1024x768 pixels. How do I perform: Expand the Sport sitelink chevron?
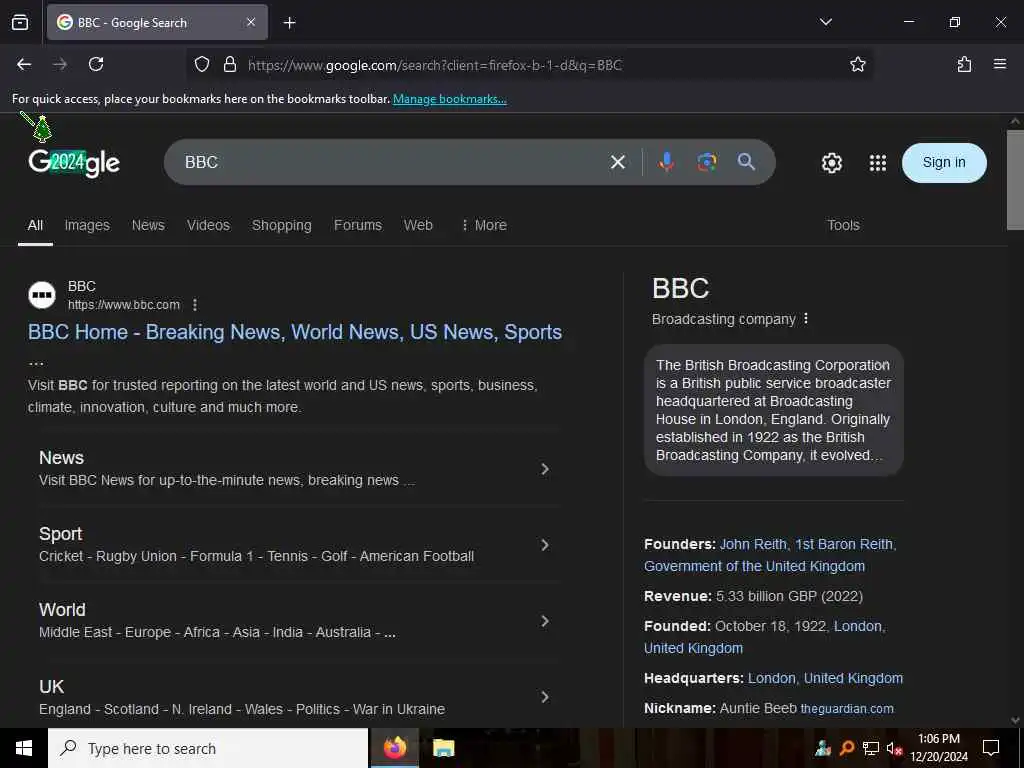(x=545, y=545)
